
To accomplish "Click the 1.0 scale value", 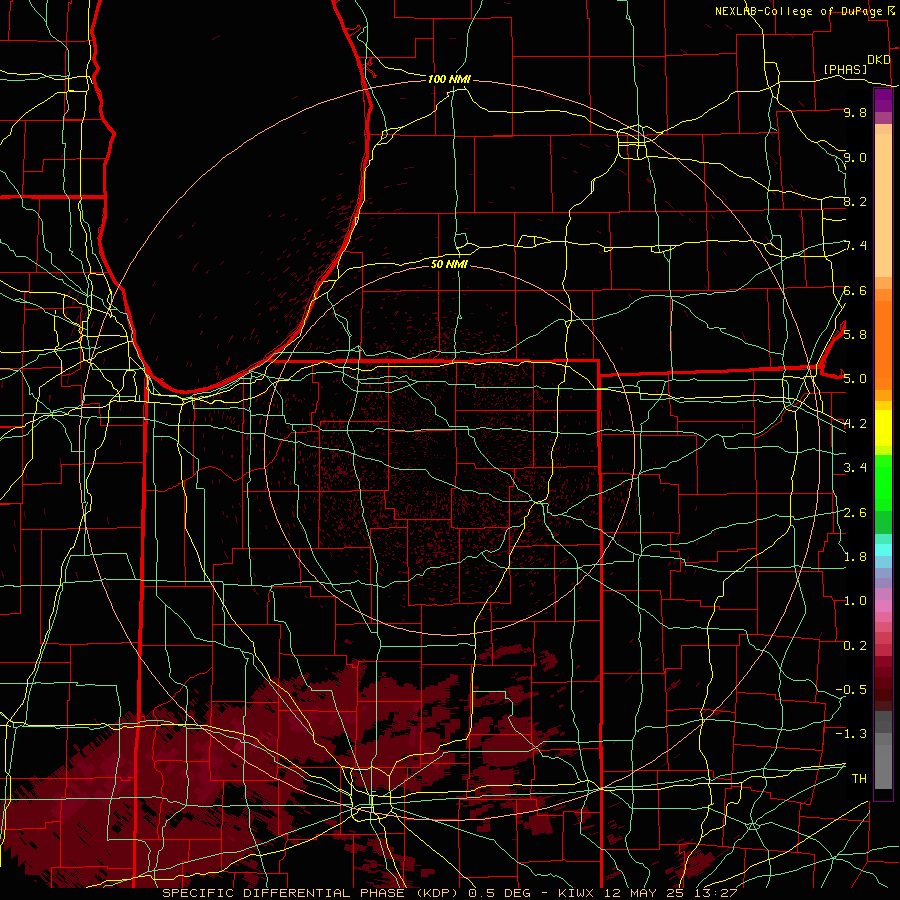I will point(855,600).
